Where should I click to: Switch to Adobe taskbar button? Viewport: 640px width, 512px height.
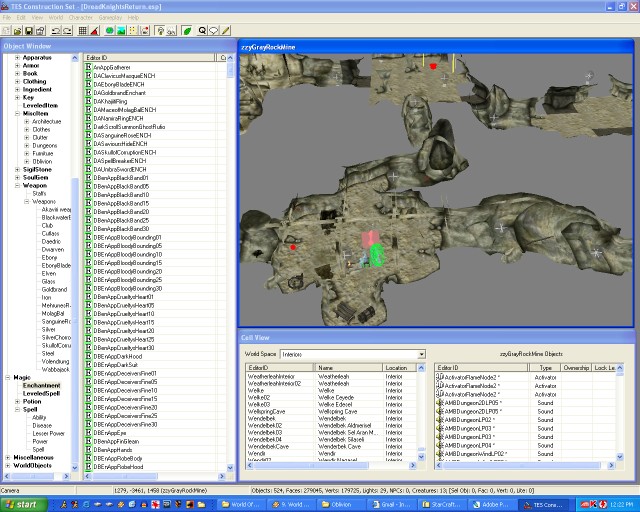click(491, 505)
